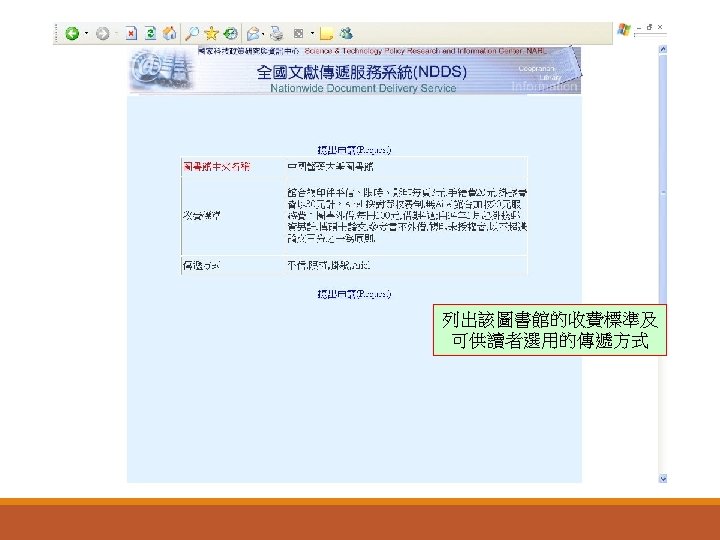Click the green Back arrow button

click(72, 34)
